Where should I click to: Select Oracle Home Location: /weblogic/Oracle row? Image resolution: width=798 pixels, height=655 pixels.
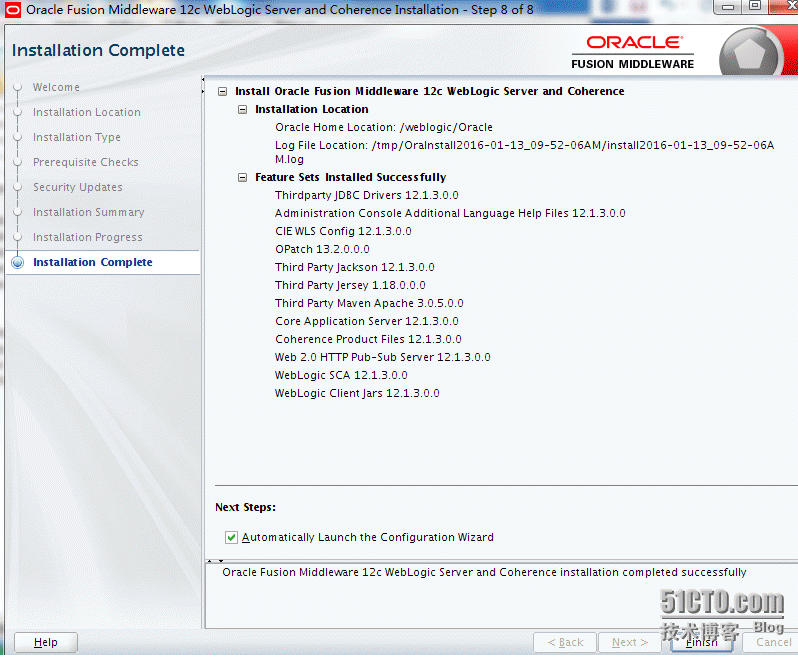coord(384,127)
